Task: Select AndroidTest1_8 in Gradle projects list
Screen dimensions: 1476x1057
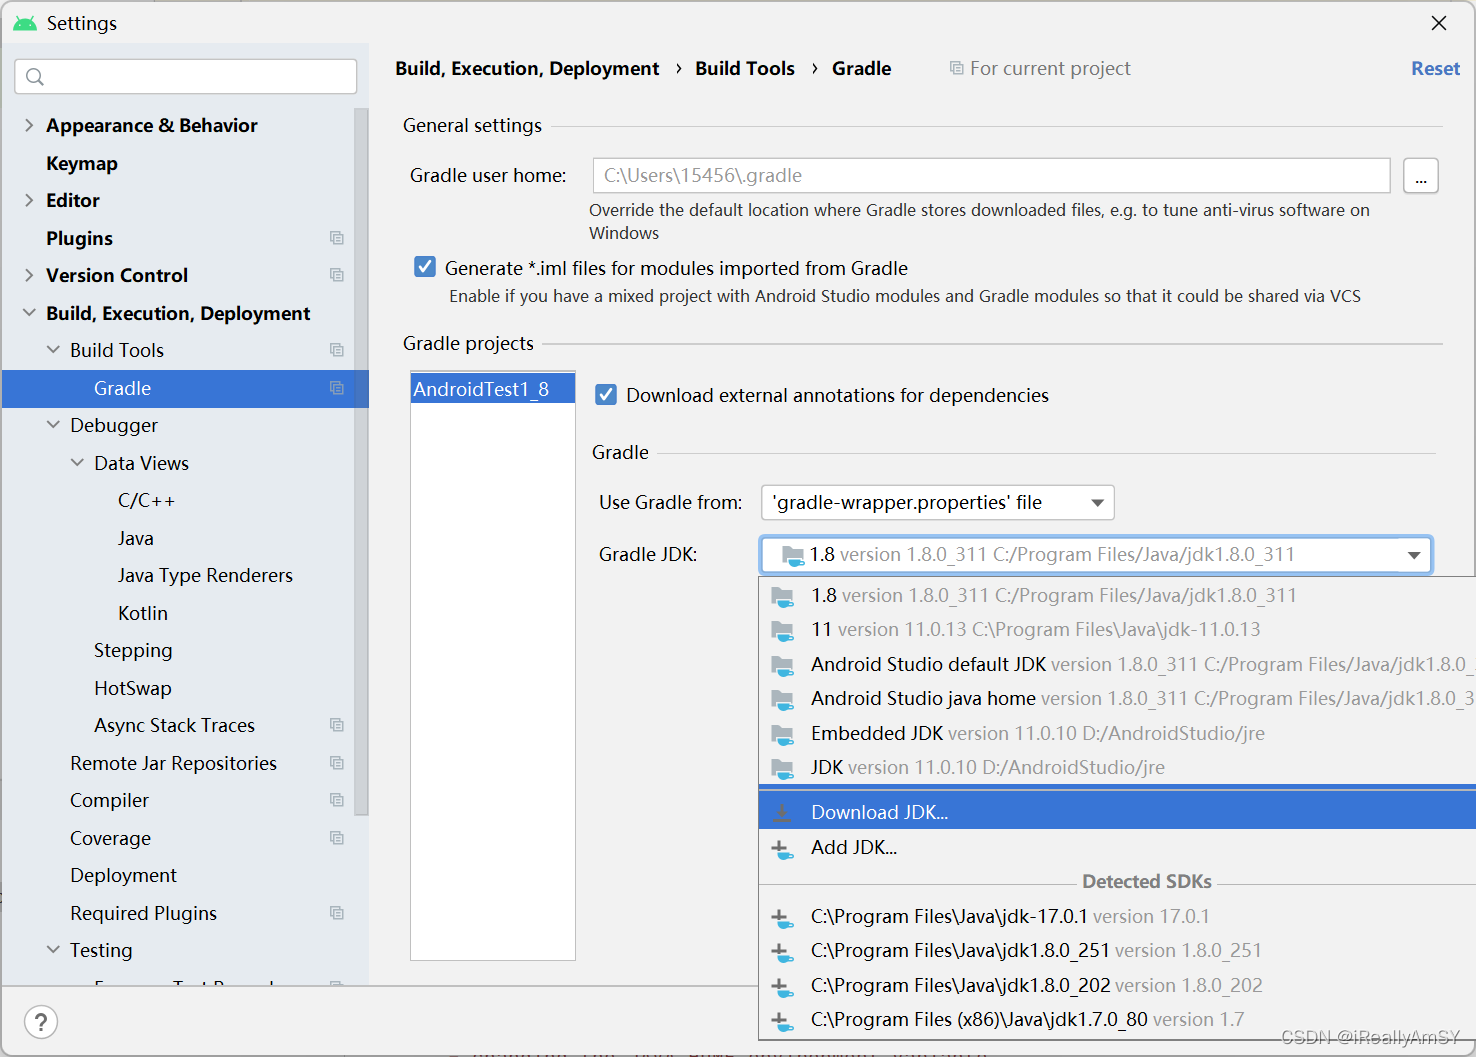Action: 493,389
